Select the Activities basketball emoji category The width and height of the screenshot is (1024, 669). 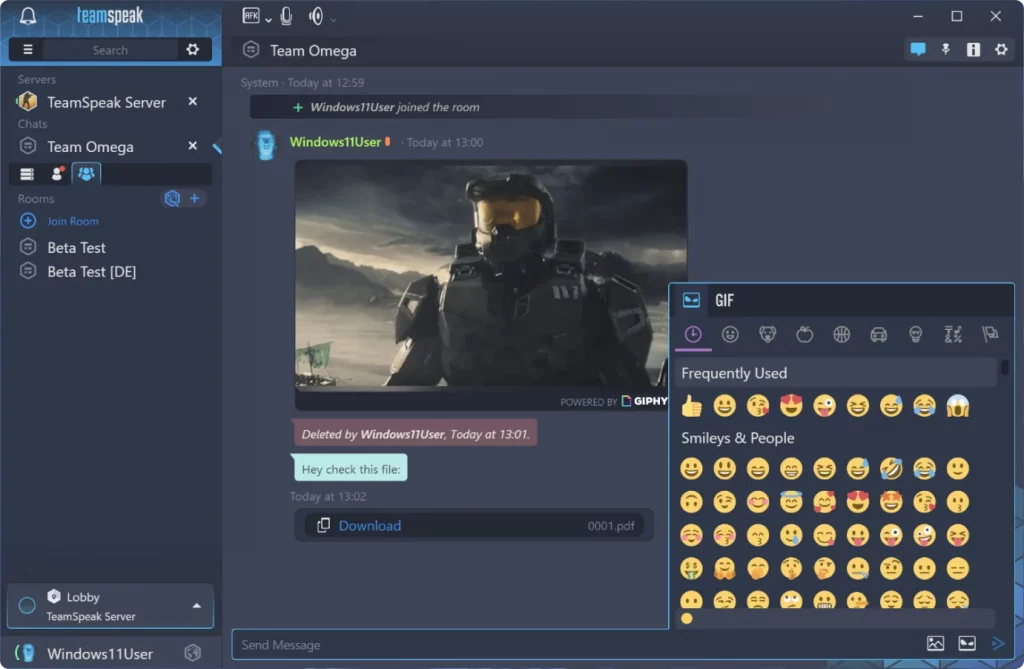pyautogui.click(x=842, y=334)
